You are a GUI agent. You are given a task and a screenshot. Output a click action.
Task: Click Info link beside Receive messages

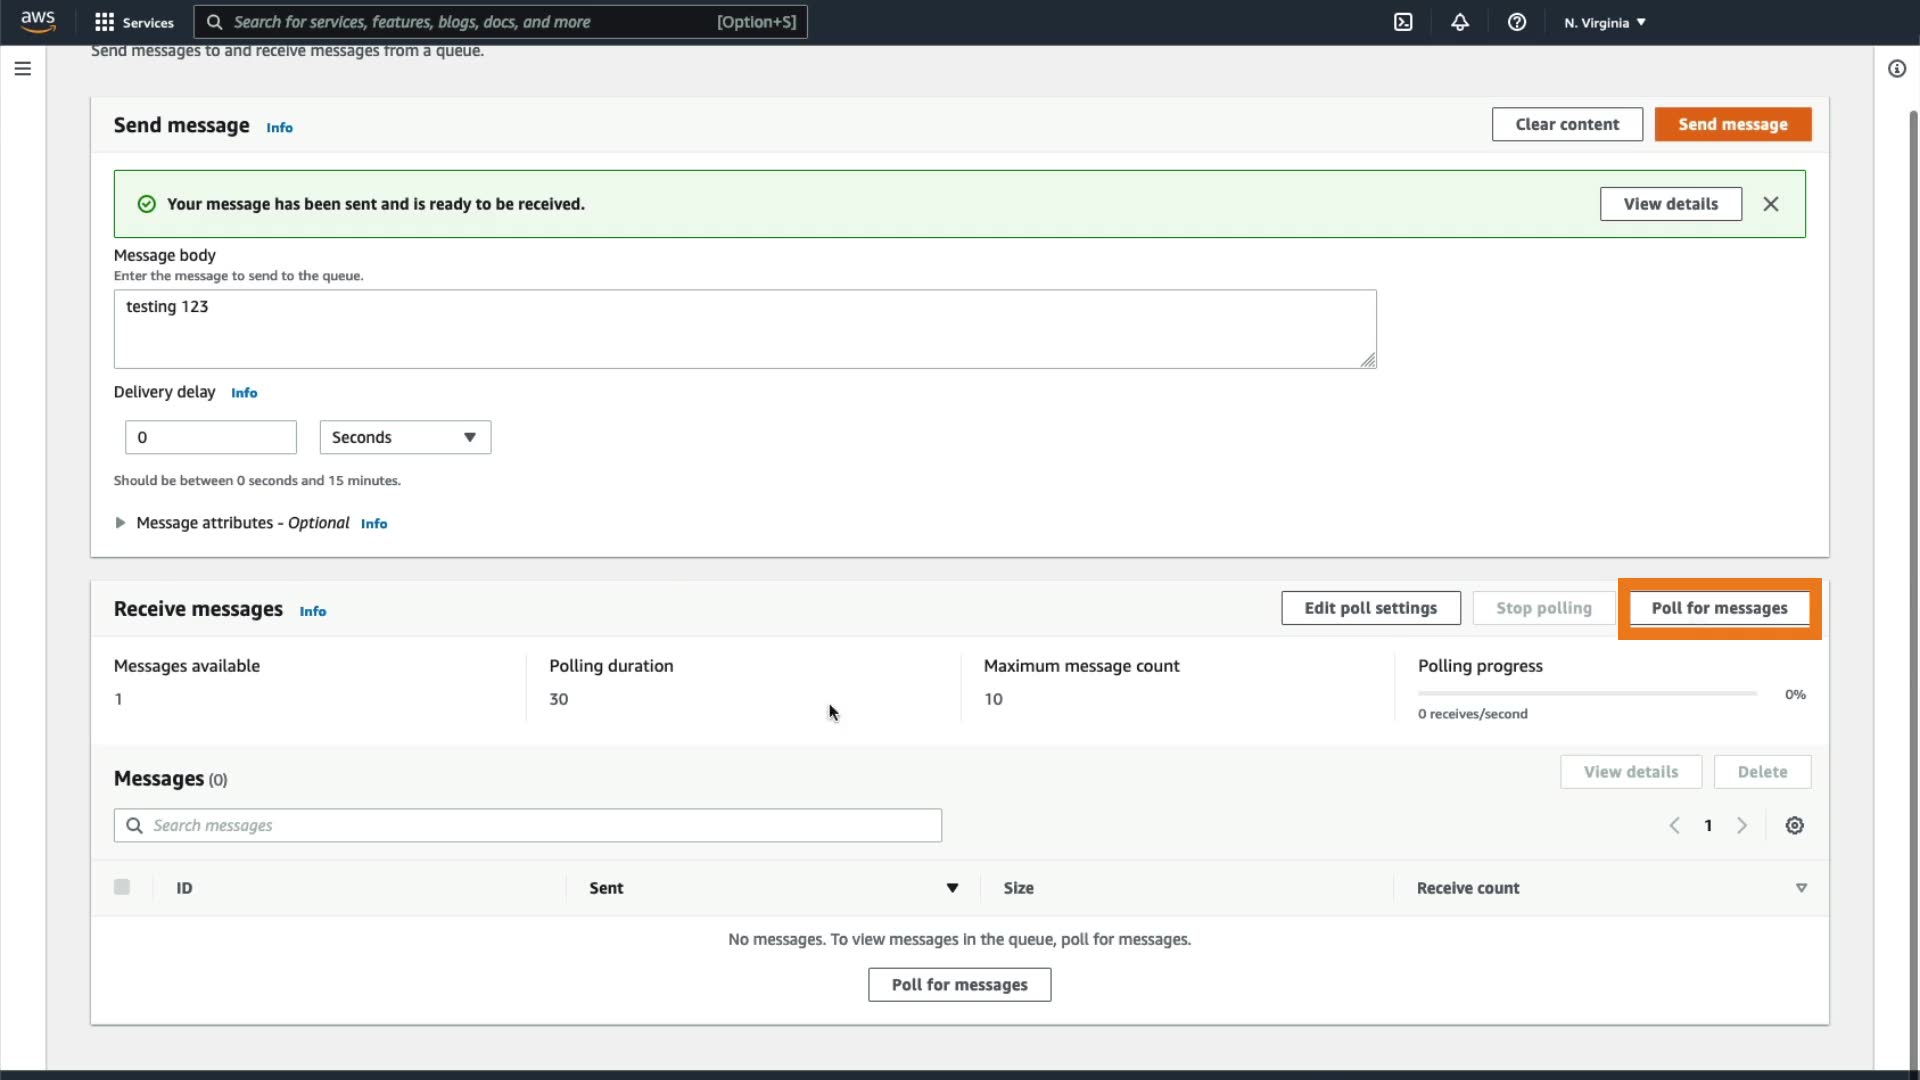pos(312,611)
